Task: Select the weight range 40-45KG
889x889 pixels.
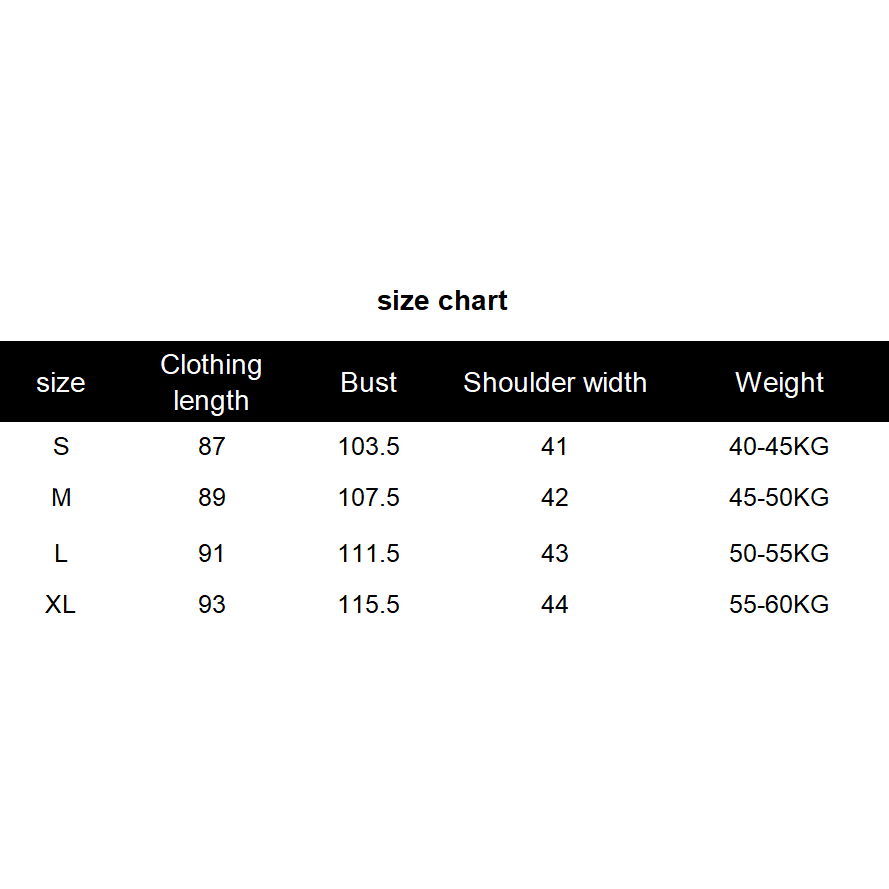Action: [779, 447]
